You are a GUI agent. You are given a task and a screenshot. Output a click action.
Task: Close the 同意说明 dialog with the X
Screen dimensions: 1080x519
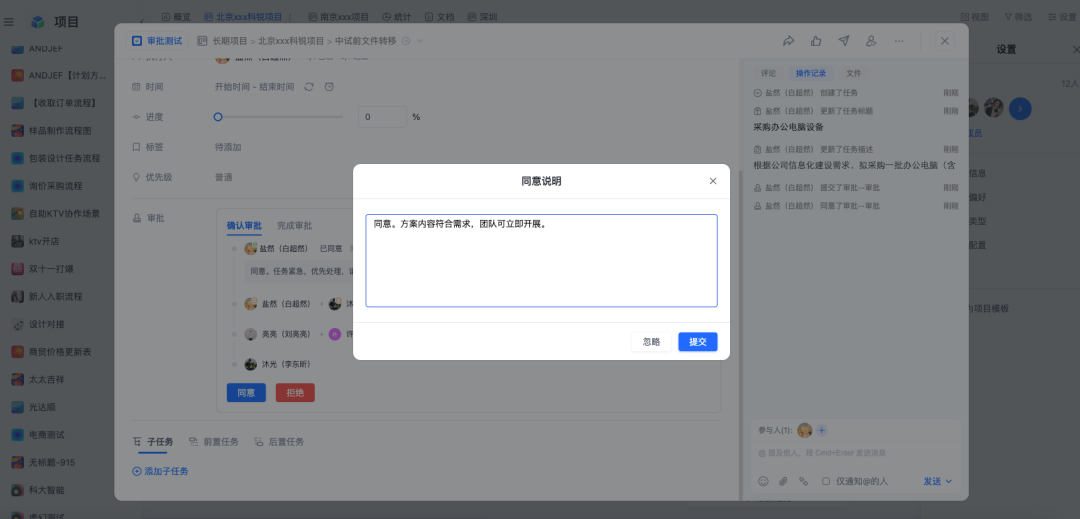click(x=713, y=181)
